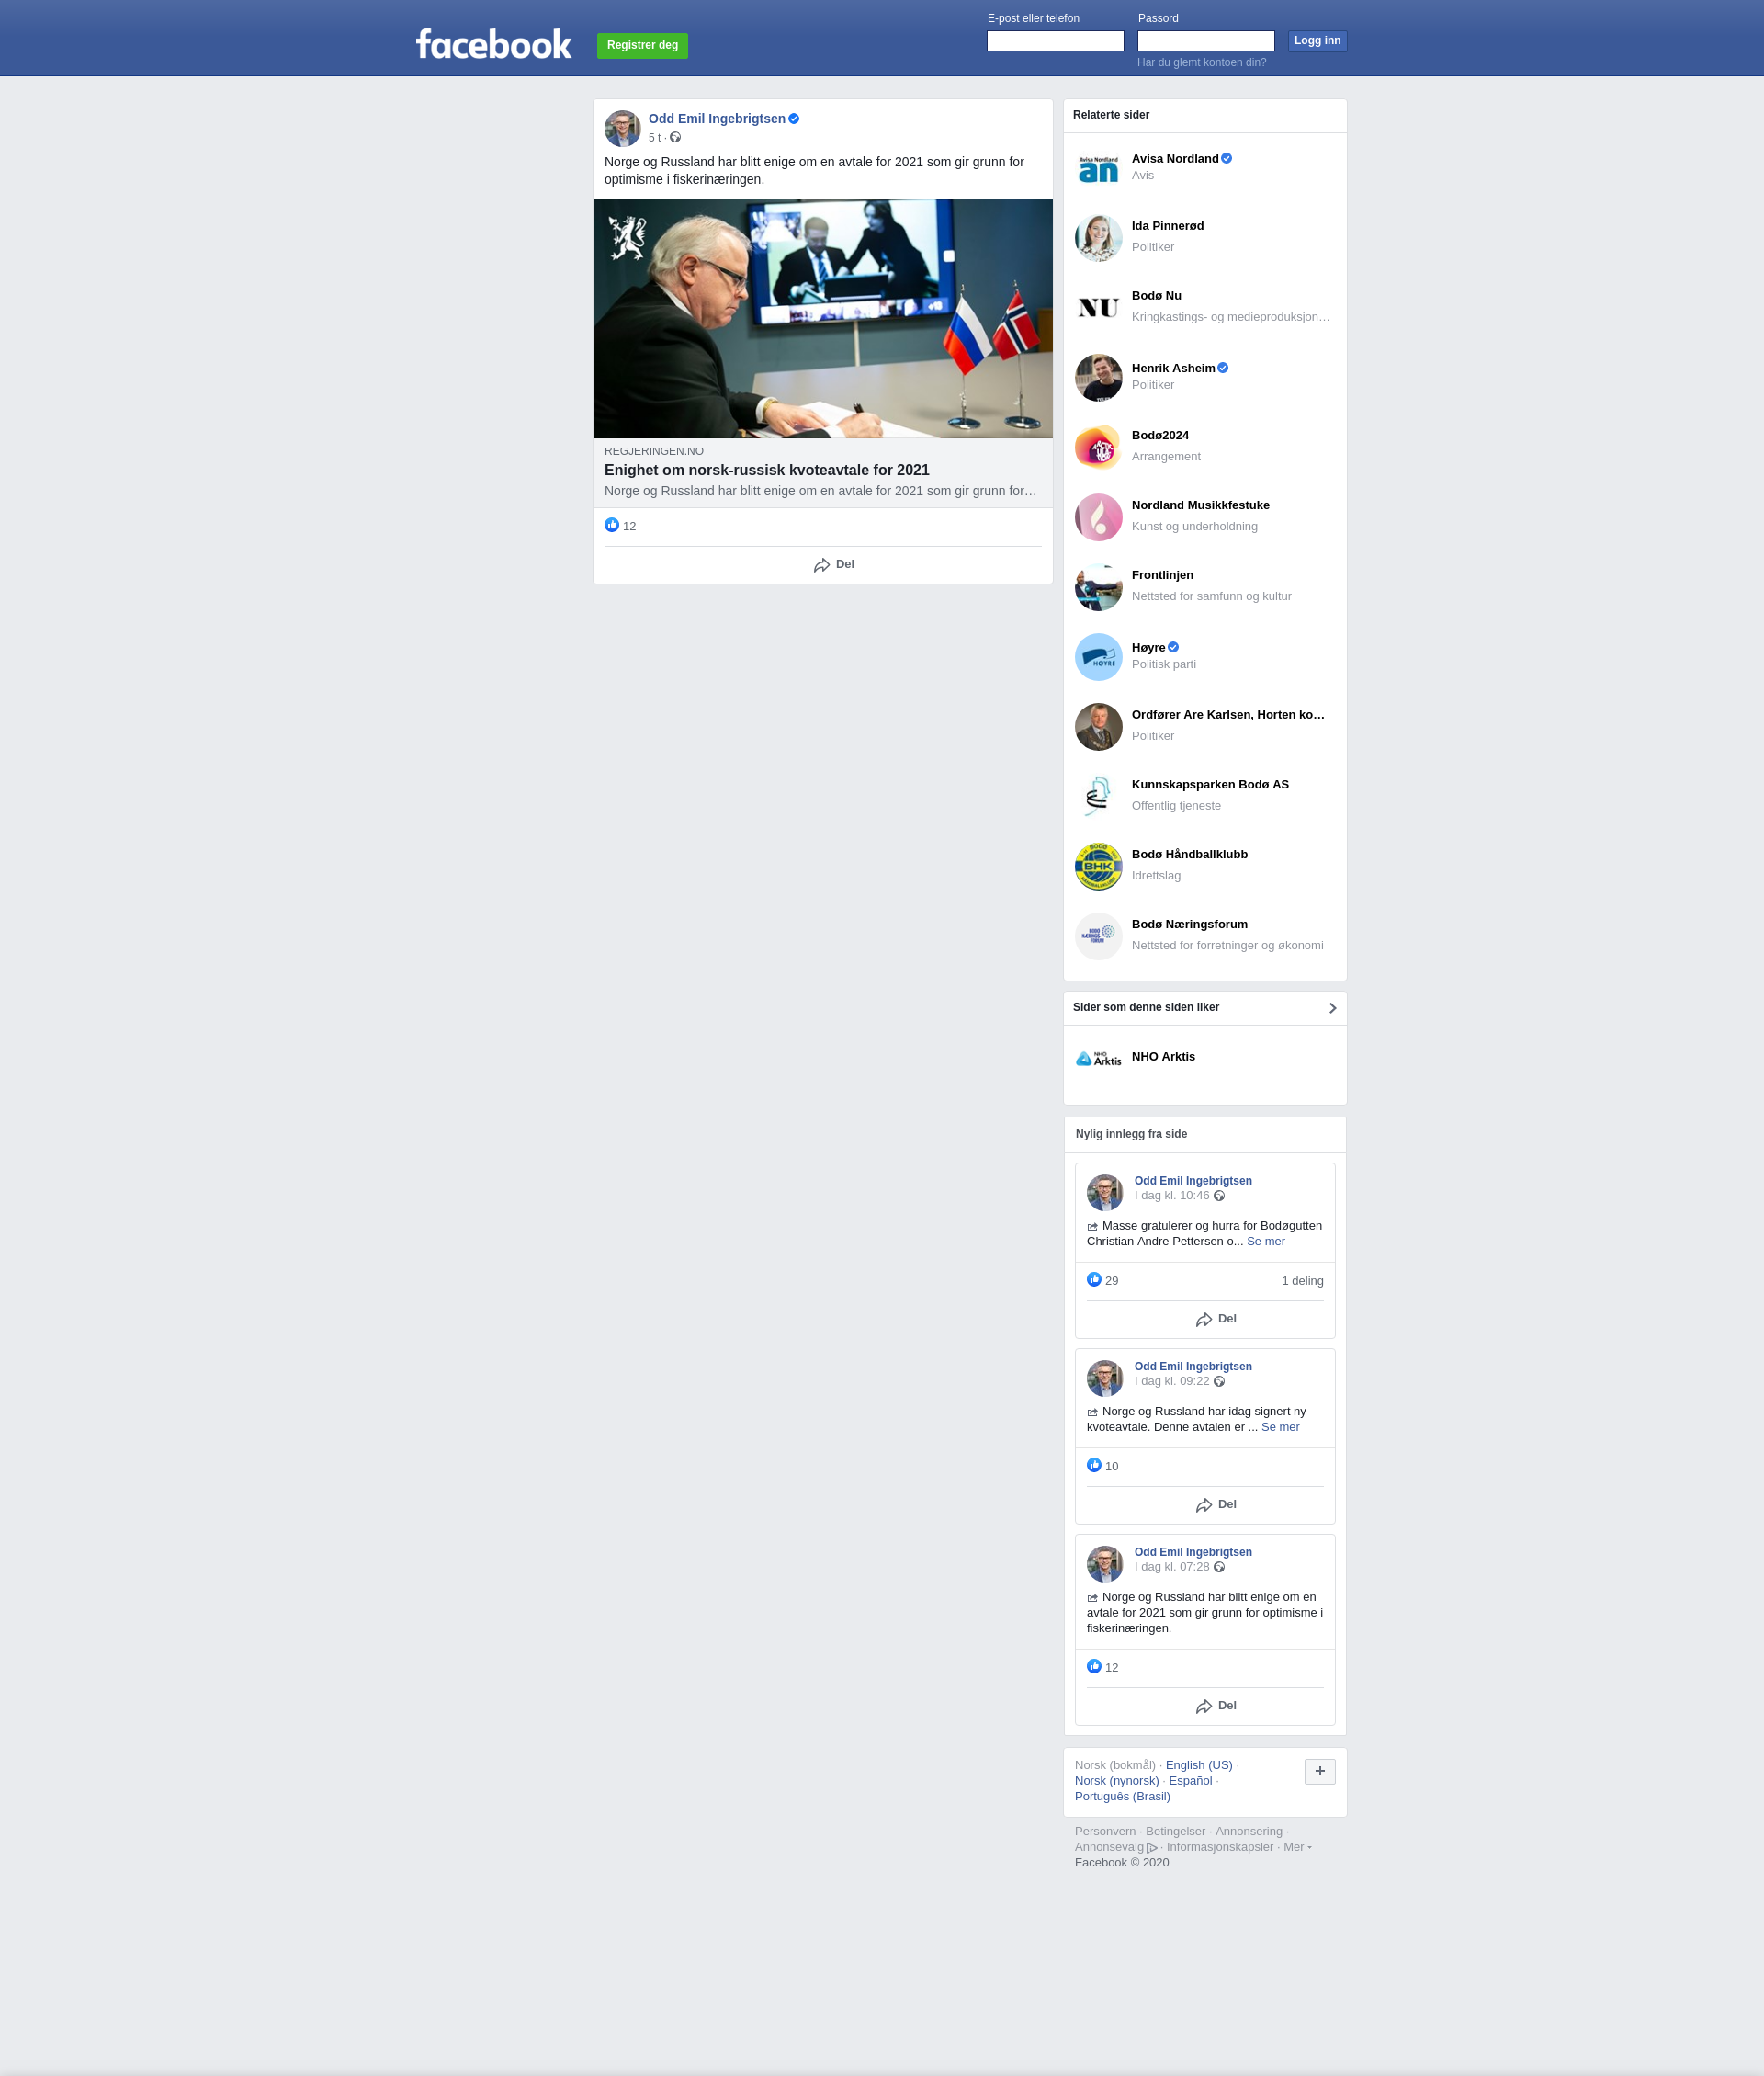Open NHO Arktis logo
Screen dimensions: 1764x2076
1098,1058
